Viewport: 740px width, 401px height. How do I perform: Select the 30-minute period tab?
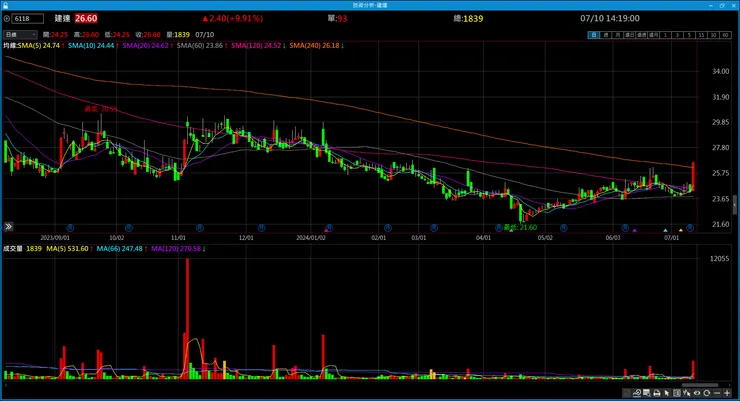714,35
